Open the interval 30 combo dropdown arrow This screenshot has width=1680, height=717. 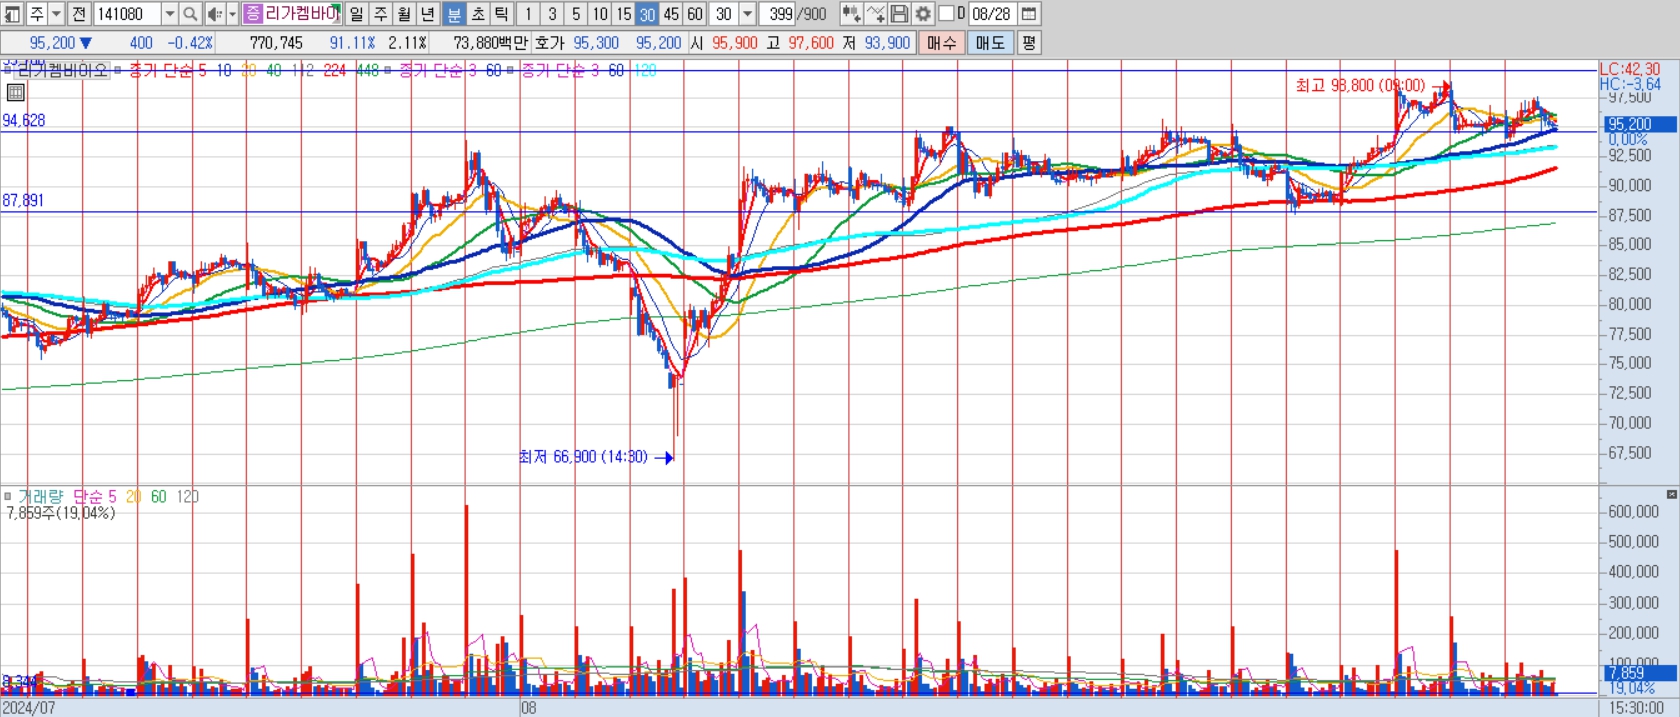(x=747, y=14)
